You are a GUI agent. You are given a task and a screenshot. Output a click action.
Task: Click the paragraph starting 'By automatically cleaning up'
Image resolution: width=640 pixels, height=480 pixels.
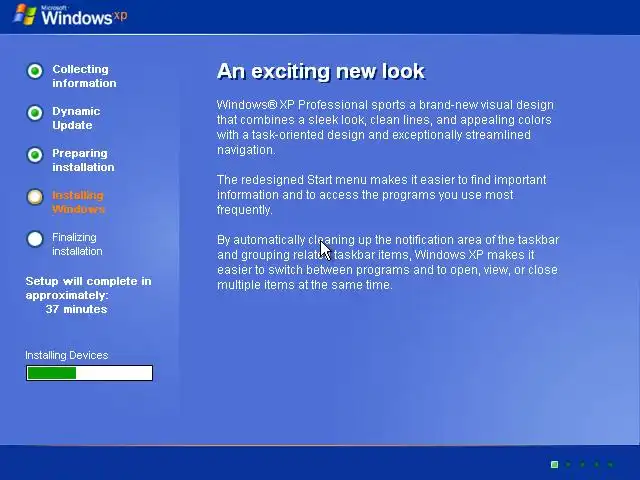click(388, 262)
